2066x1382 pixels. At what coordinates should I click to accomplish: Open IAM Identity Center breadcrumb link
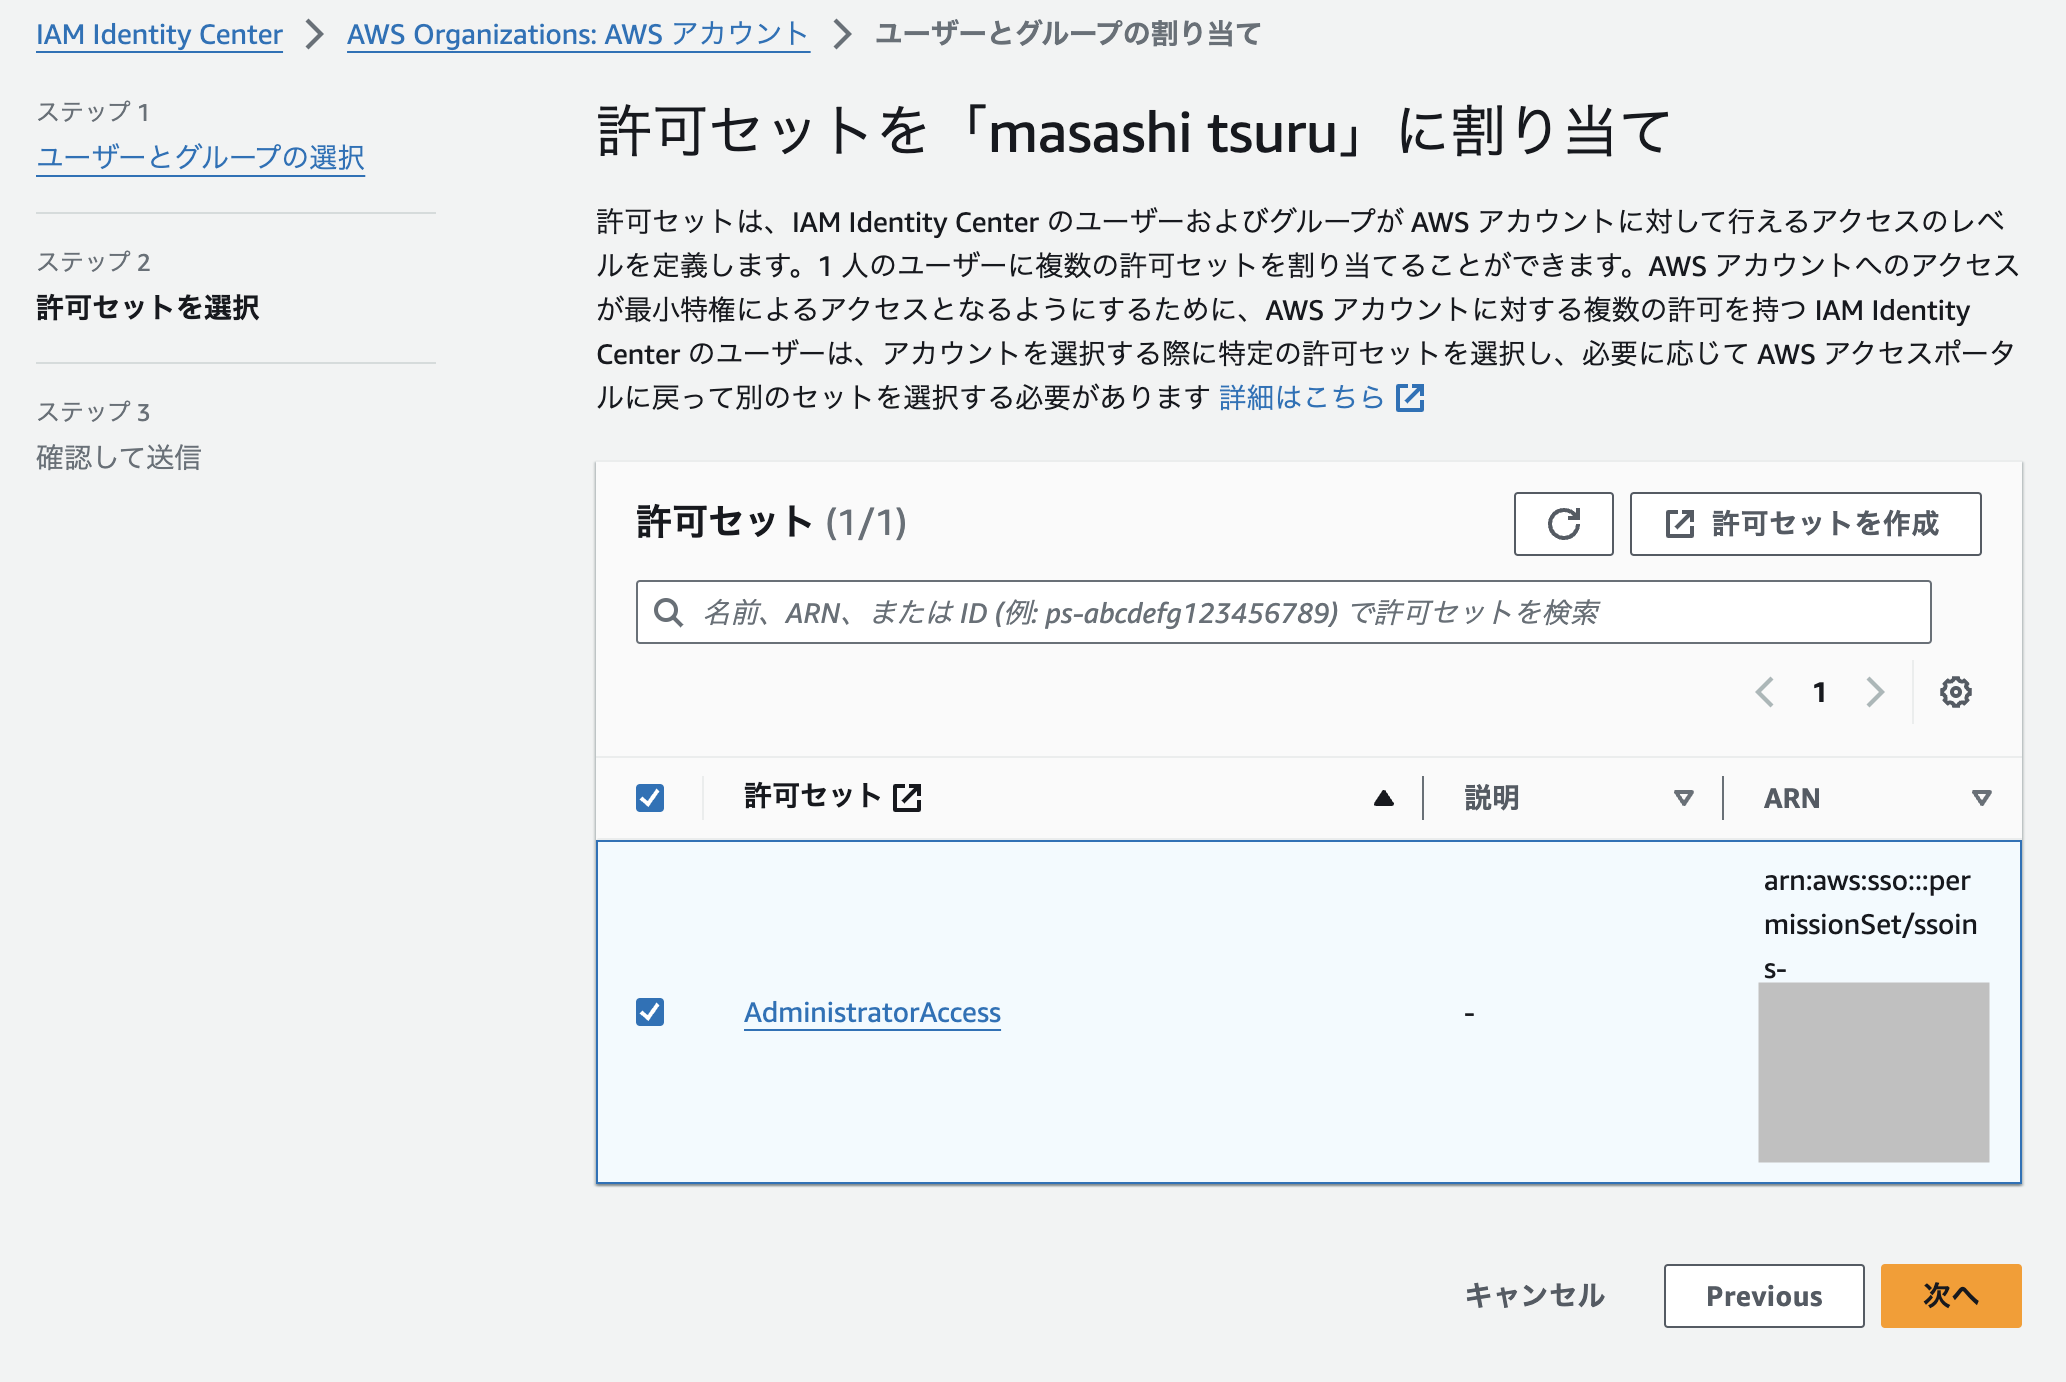point(159,35)
